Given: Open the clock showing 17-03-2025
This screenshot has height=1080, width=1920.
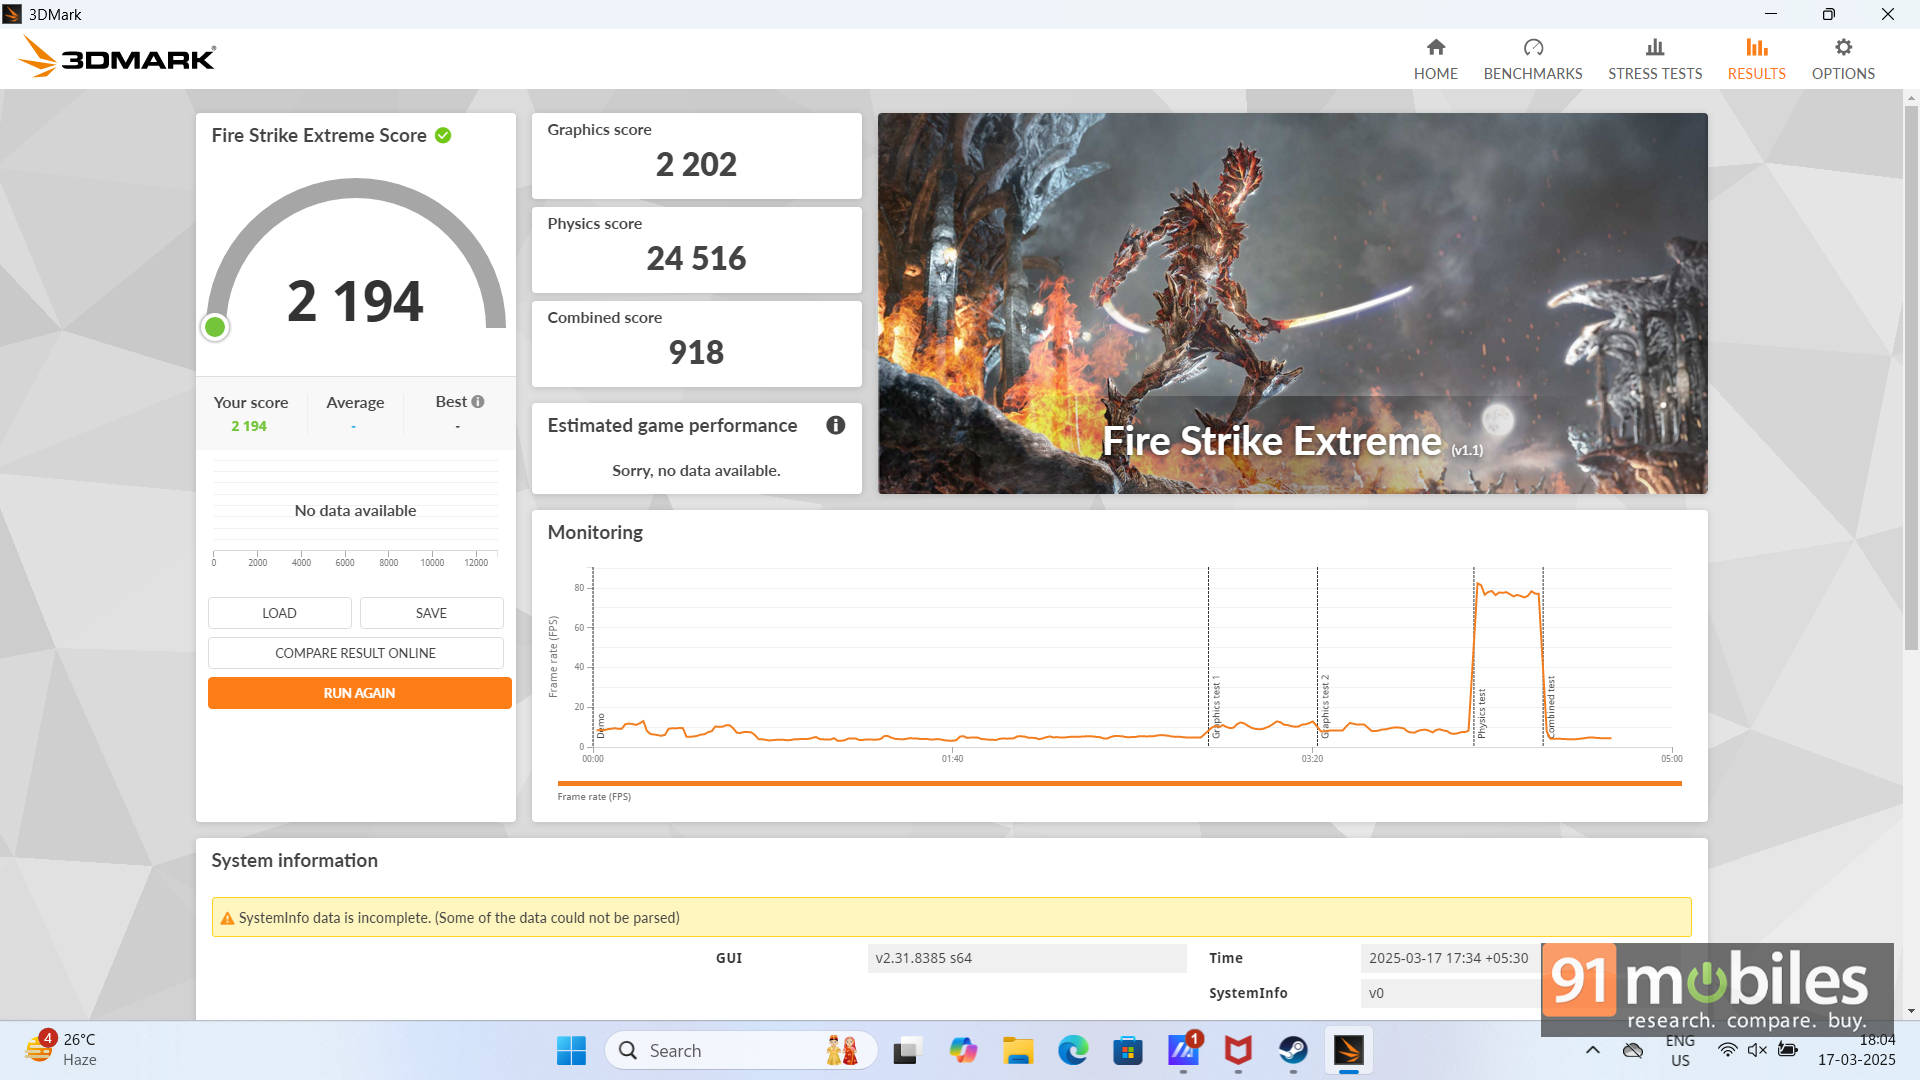Looking at the screenshot, I should 1856,1050.
